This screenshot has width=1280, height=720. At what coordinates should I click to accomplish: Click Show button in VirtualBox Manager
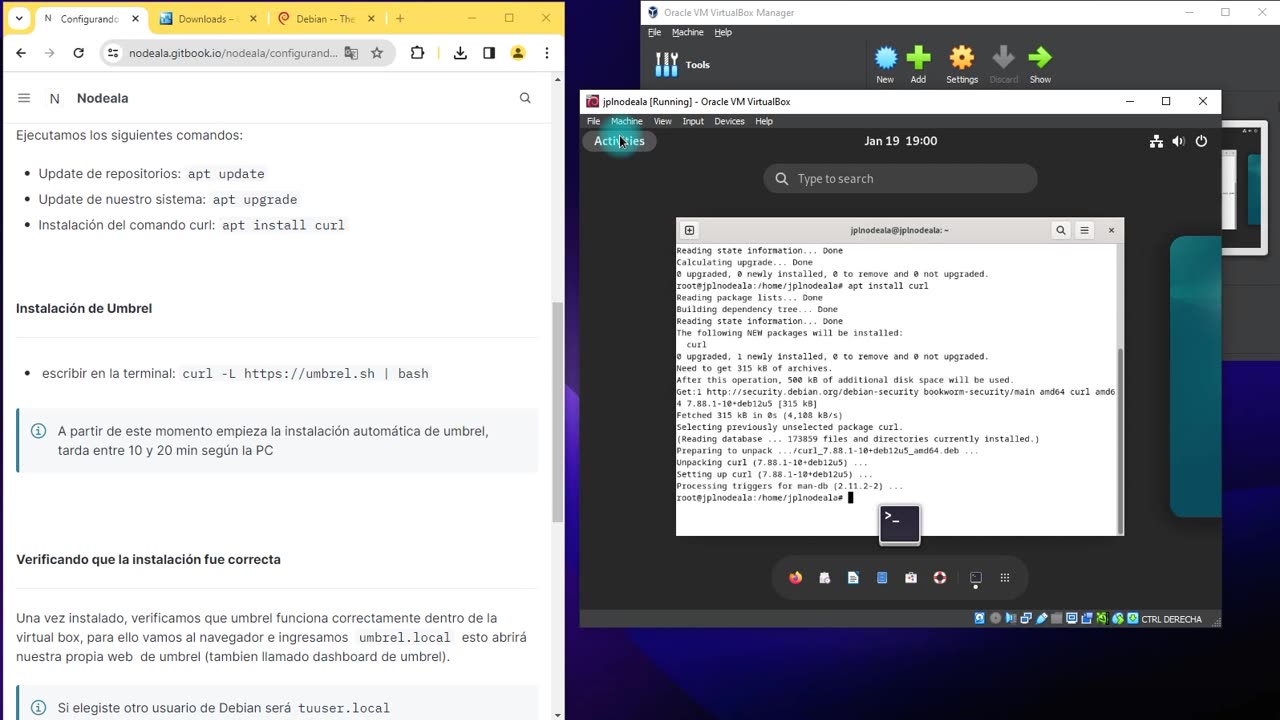1040,64
